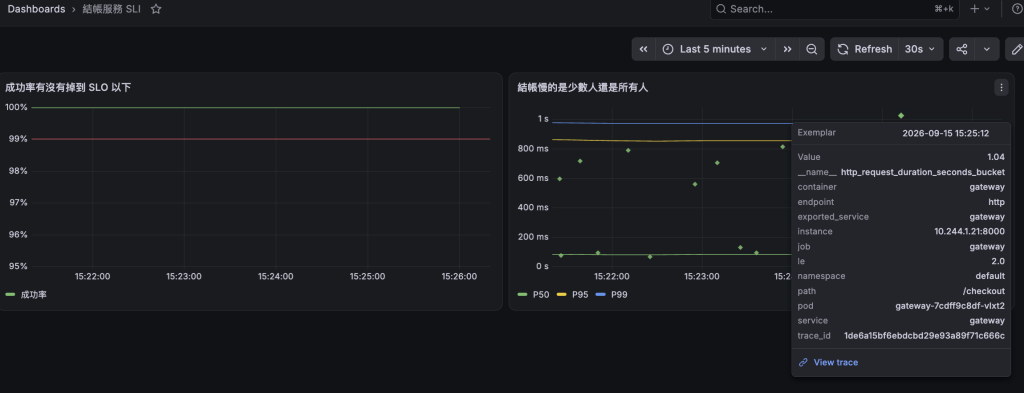
Task: Click the 結帳慢的是少數人還是所有人 panel title
Action: click(583, 87)
